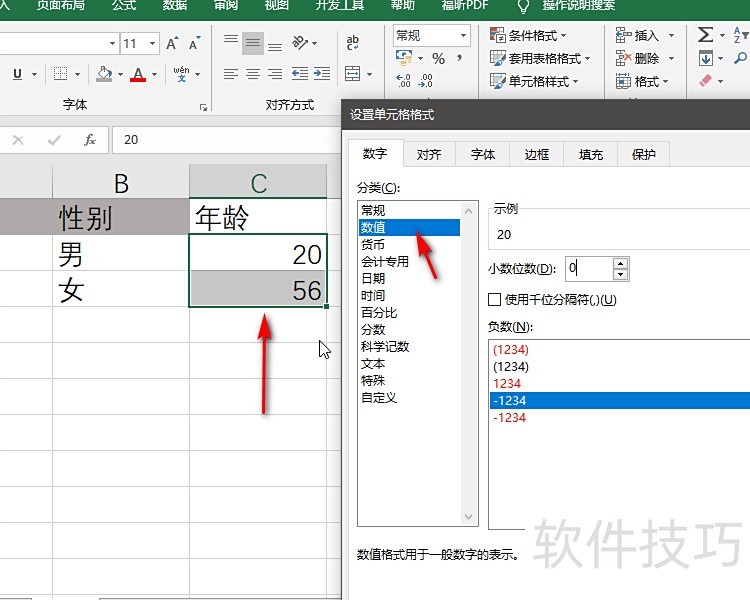Open the font name dropdown arrow
This screenshot has height=600, width=750.
pos(112,44)
